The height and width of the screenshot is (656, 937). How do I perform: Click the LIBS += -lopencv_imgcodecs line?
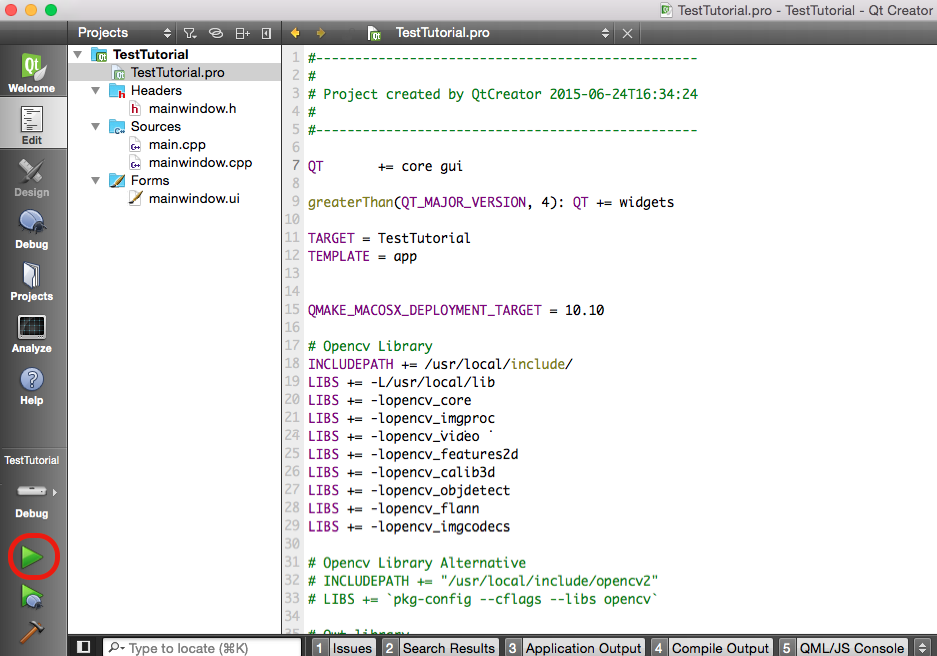point(409,526)
